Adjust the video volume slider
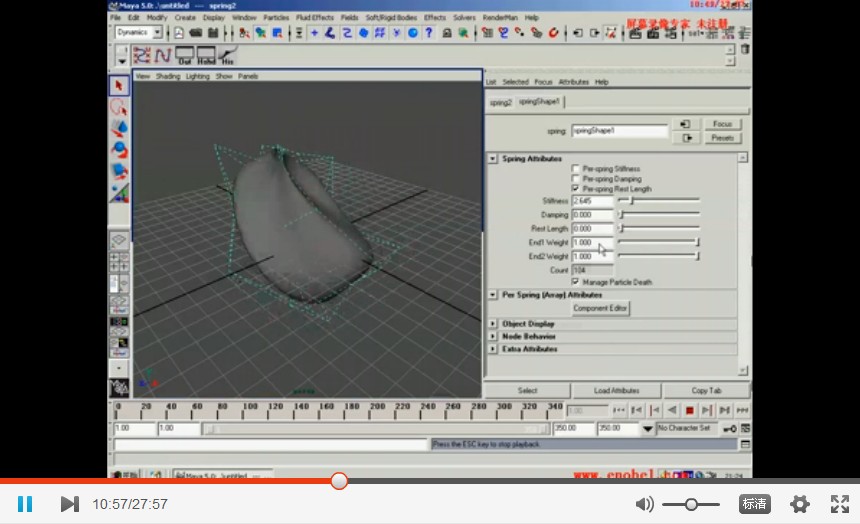The height and width of the screenshot is (524, 860). point(691,504)
